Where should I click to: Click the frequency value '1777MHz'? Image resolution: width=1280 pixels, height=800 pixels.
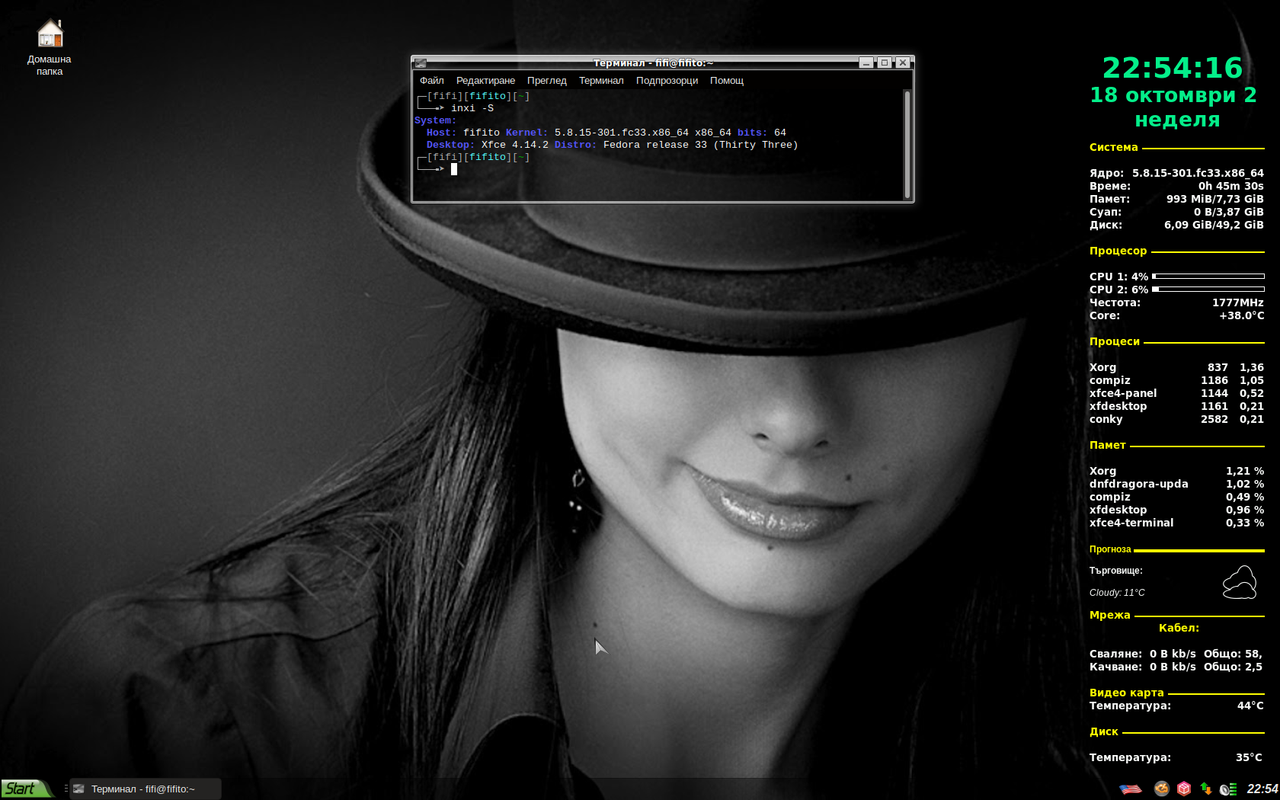(x=1238, y=302)
